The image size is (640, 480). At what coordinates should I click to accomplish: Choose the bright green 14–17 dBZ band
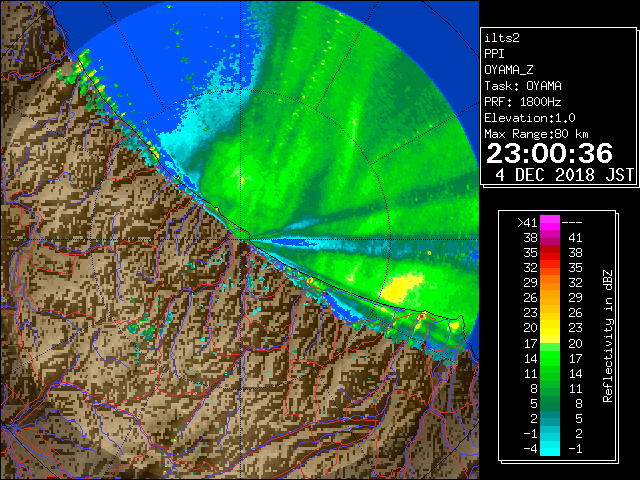[550, 358]
